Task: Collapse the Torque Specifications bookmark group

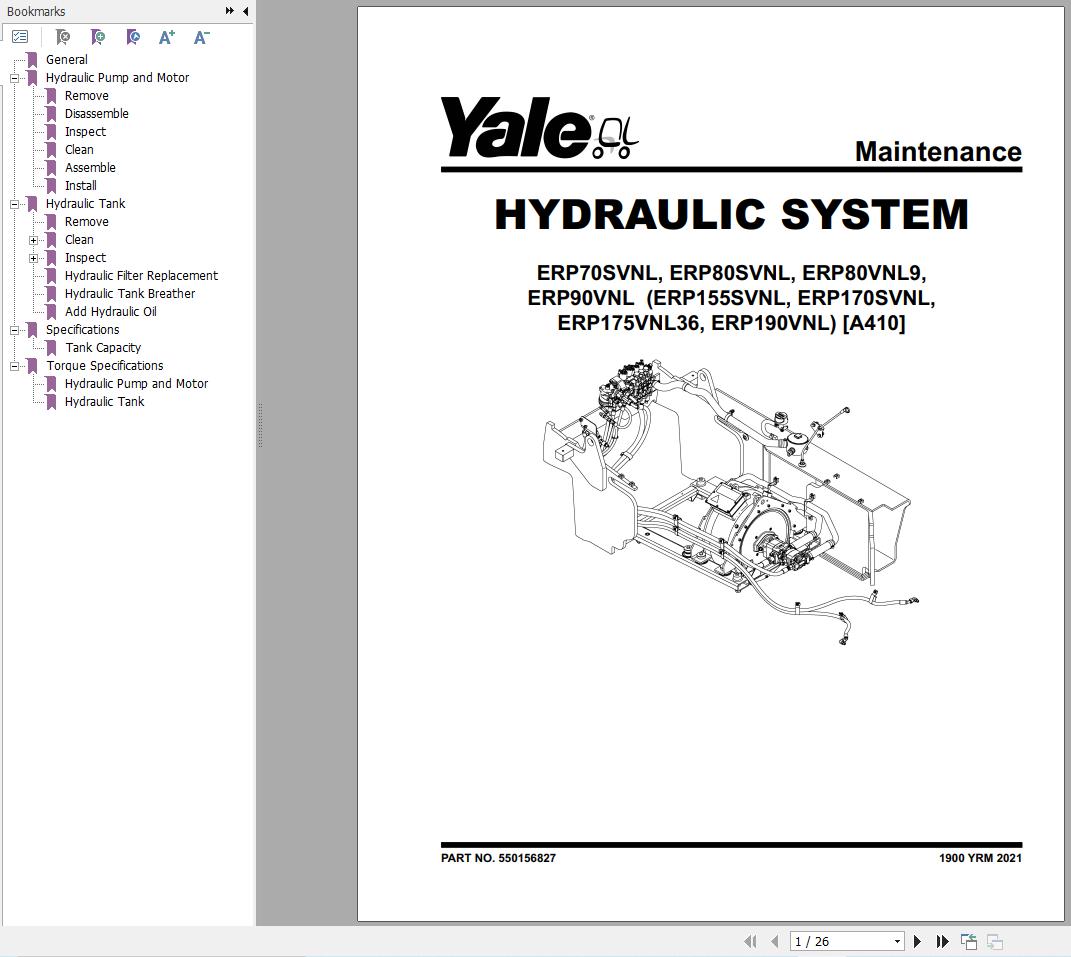Action: (13, 365)
